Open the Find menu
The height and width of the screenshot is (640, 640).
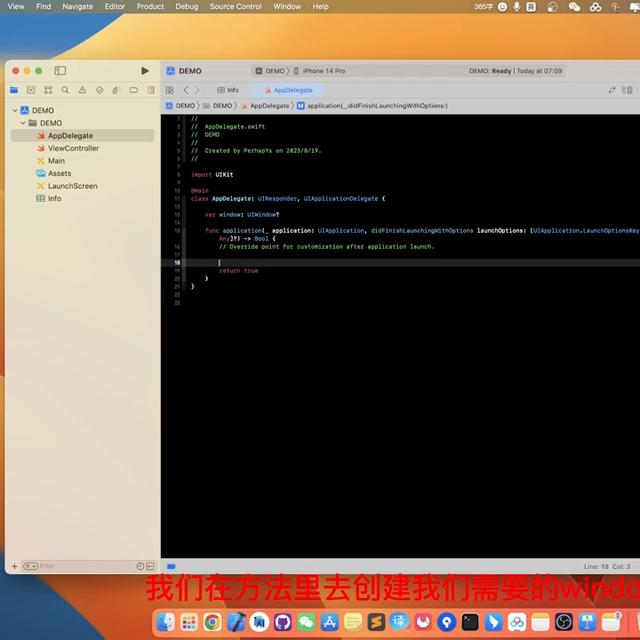pyautogui.click(x=43, y=7)
